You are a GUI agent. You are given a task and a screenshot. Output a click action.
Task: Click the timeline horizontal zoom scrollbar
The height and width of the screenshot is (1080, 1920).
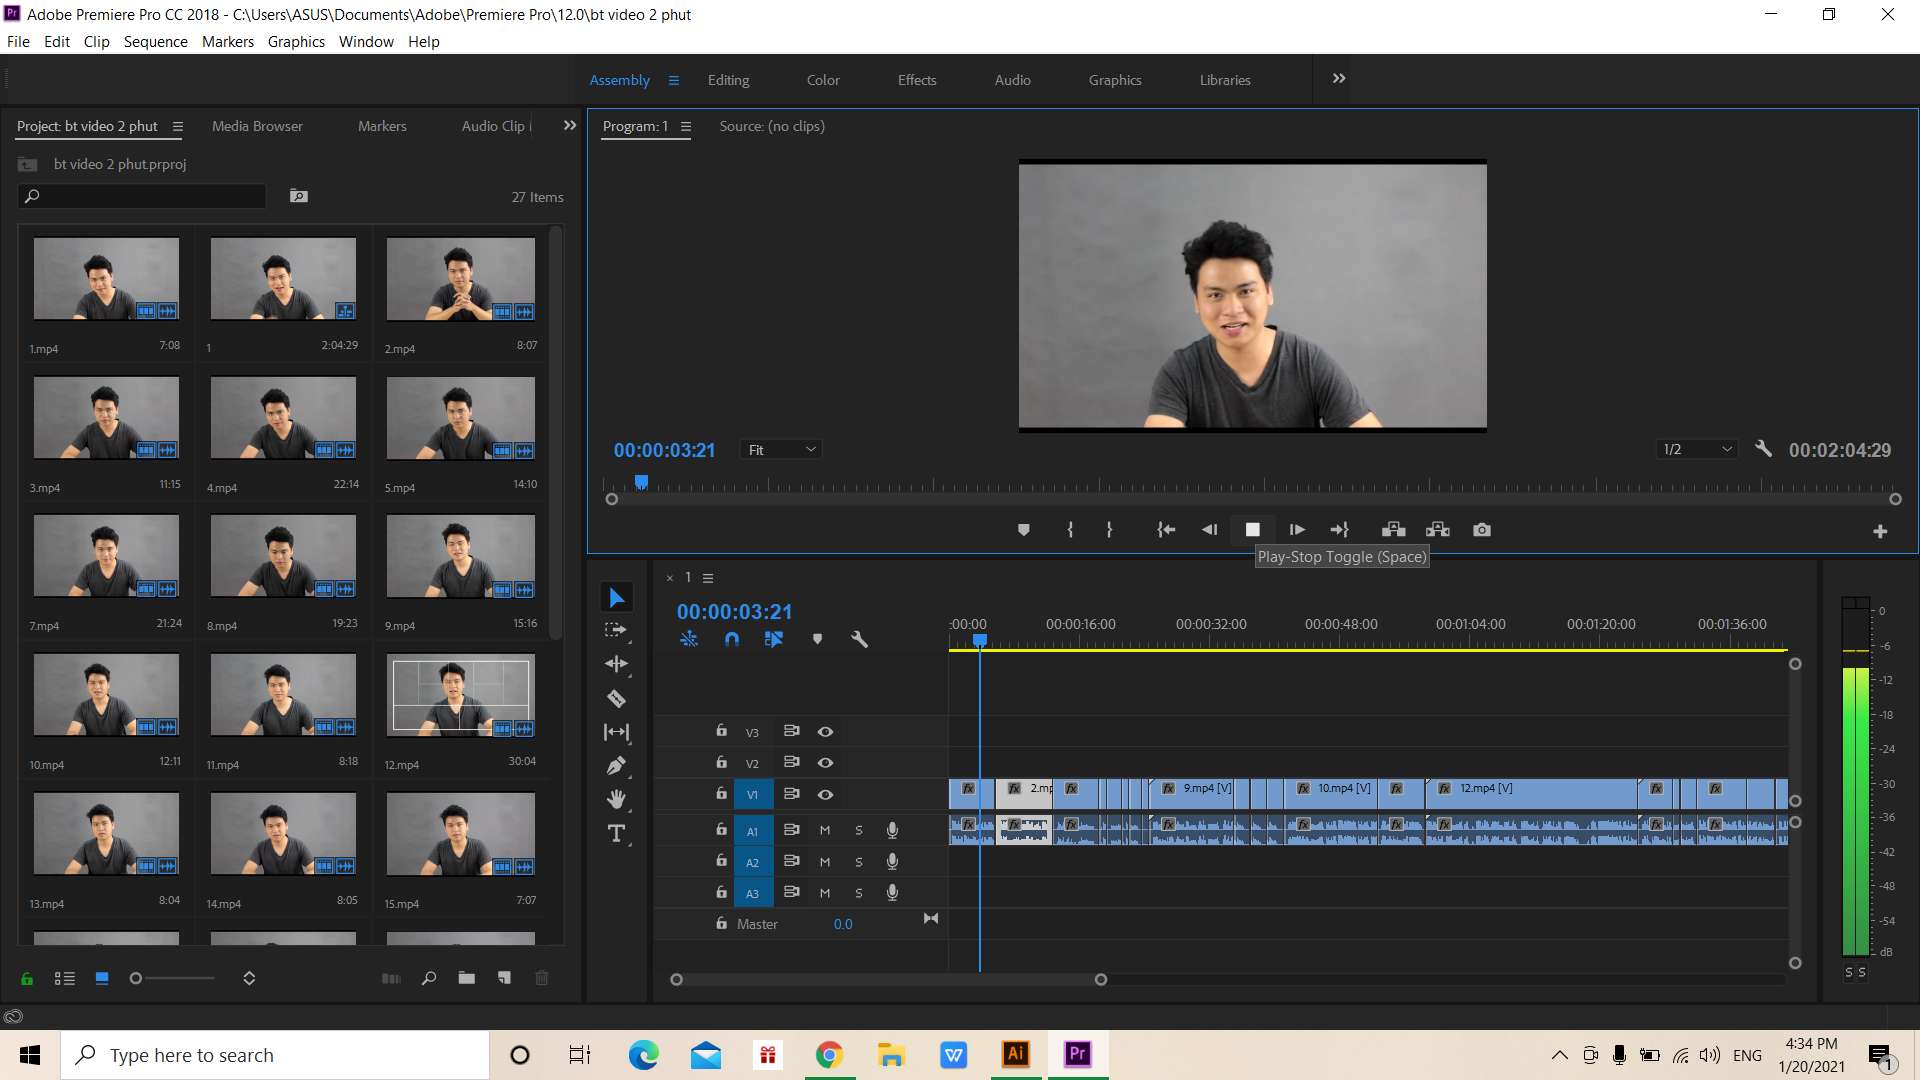tap(888, 980)
